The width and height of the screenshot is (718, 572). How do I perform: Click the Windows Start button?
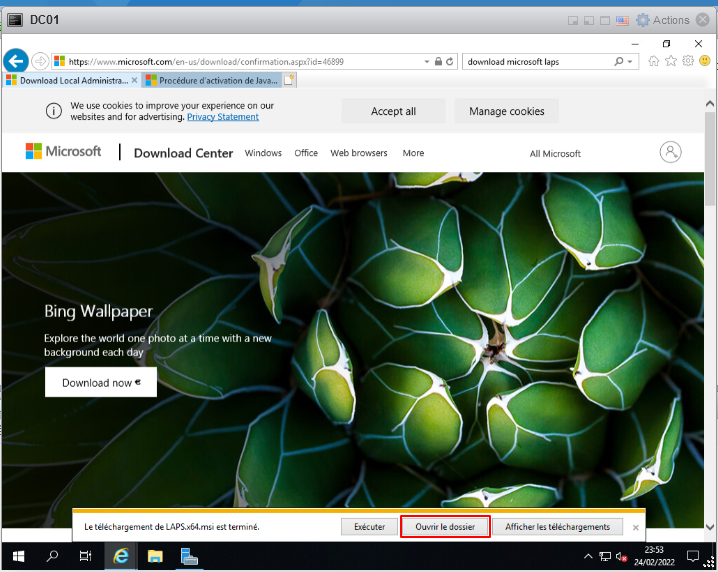pos(18,555)
